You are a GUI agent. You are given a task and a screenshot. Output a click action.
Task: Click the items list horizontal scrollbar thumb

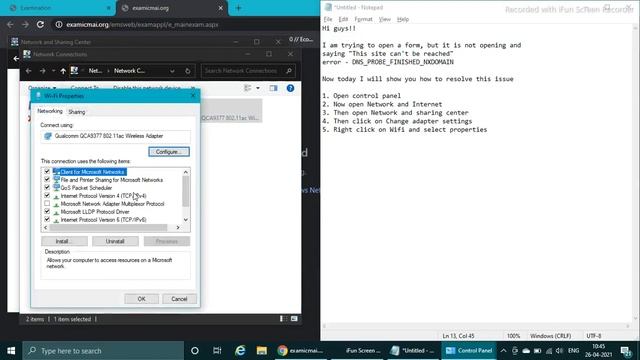(x=108, y=227)
